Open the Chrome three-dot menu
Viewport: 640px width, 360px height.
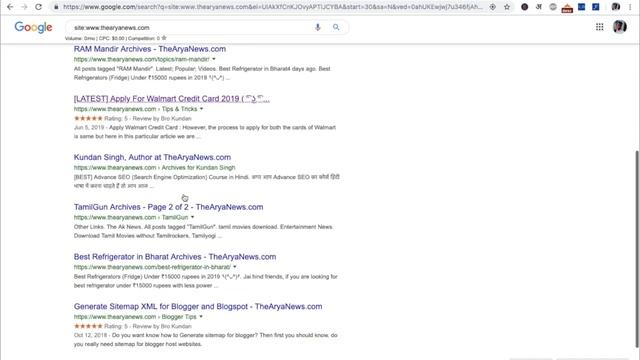(630, 7)
